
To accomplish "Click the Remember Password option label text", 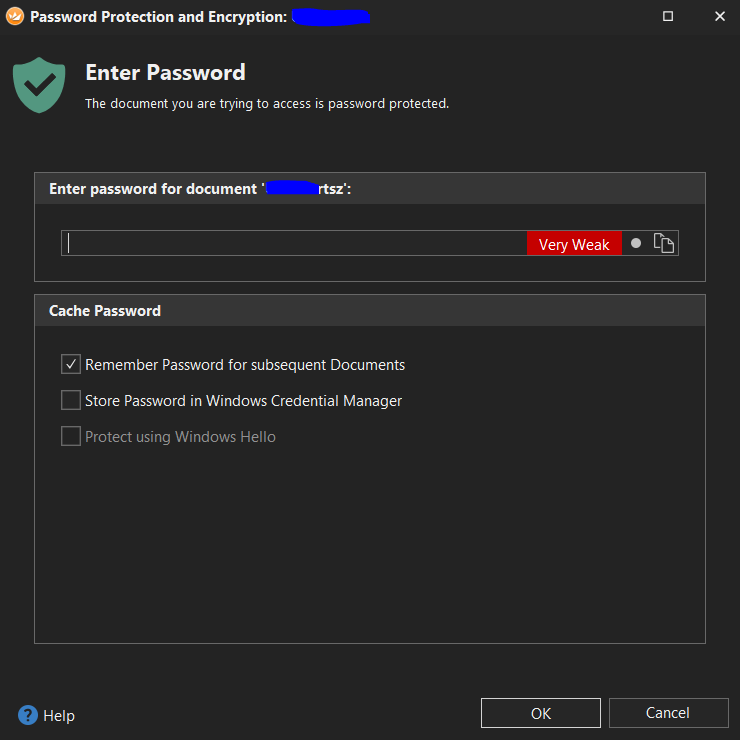I will click(245, 365).
